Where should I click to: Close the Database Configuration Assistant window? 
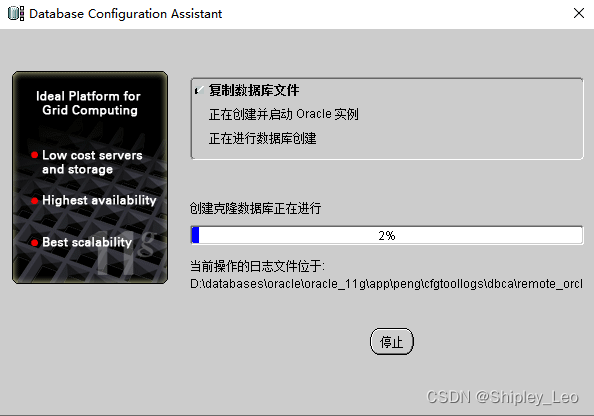[x=578, y=14]
